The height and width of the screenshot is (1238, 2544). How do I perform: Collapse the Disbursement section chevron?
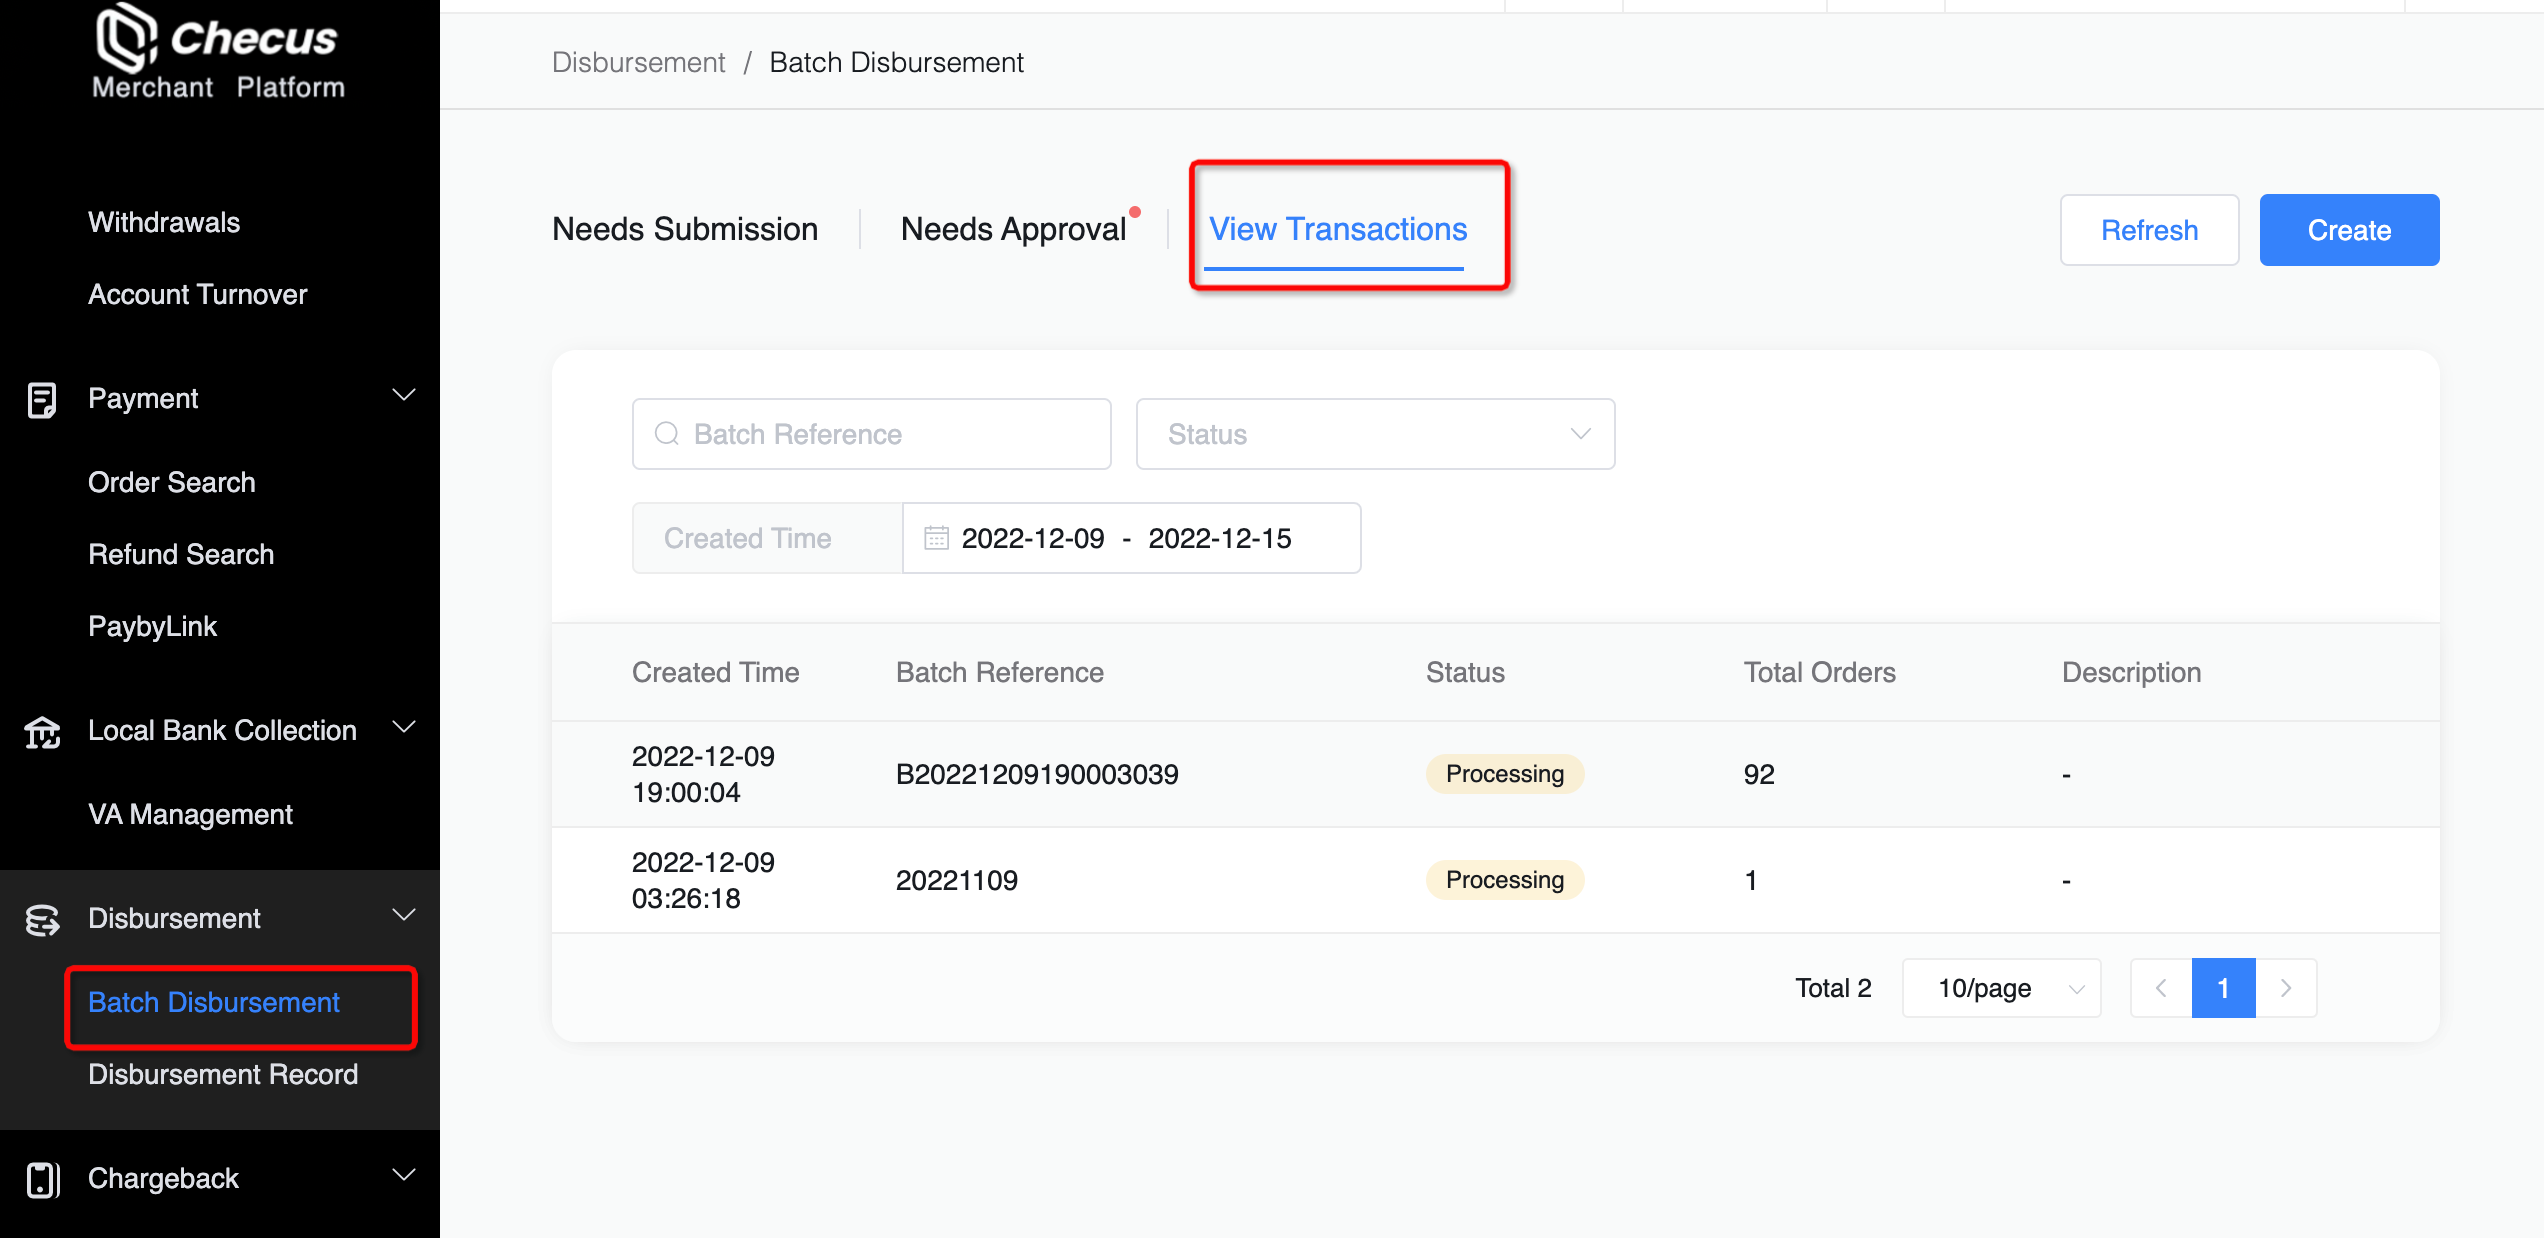[x=404, y=915]
